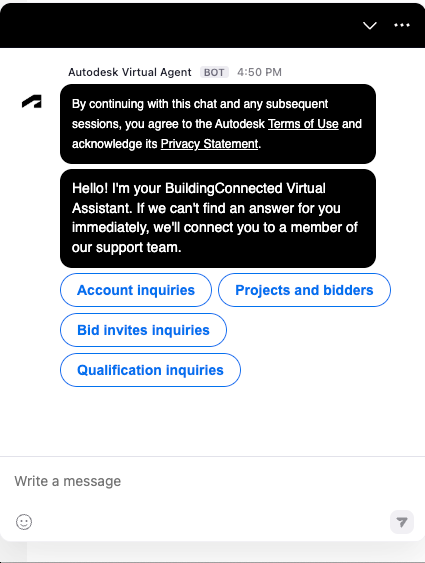The image size is (425, 563).
Task: Select the Projects and bidders option
Action: click(304, 290)
